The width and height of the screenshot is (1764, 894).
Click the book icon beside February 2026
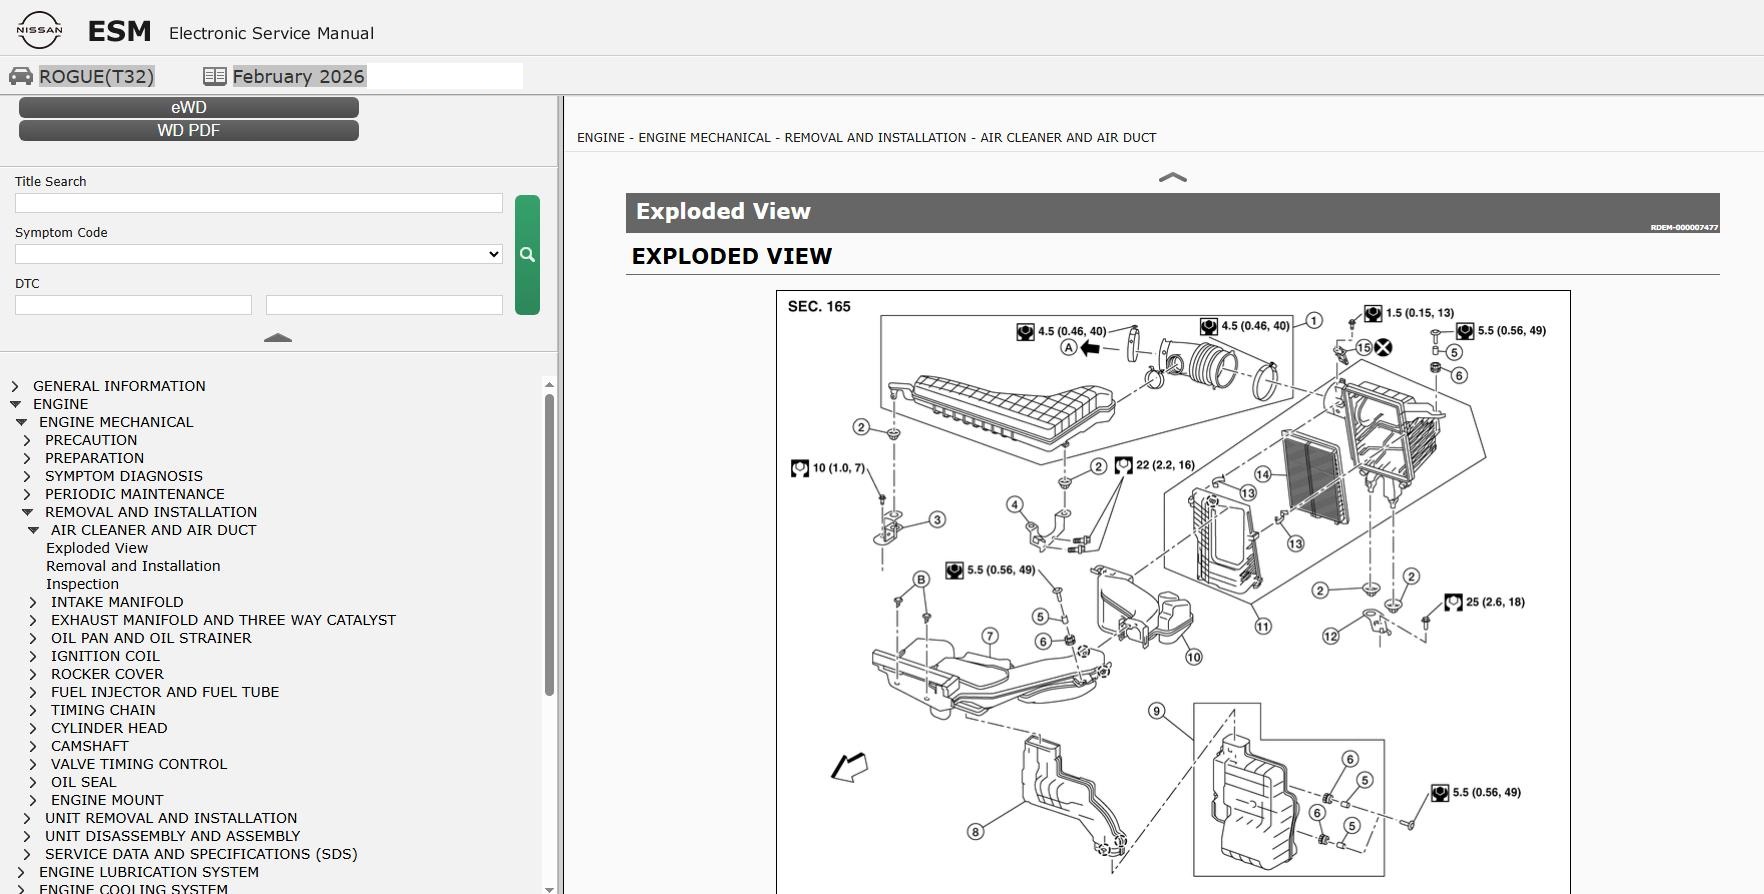click(x=214, y=76)
